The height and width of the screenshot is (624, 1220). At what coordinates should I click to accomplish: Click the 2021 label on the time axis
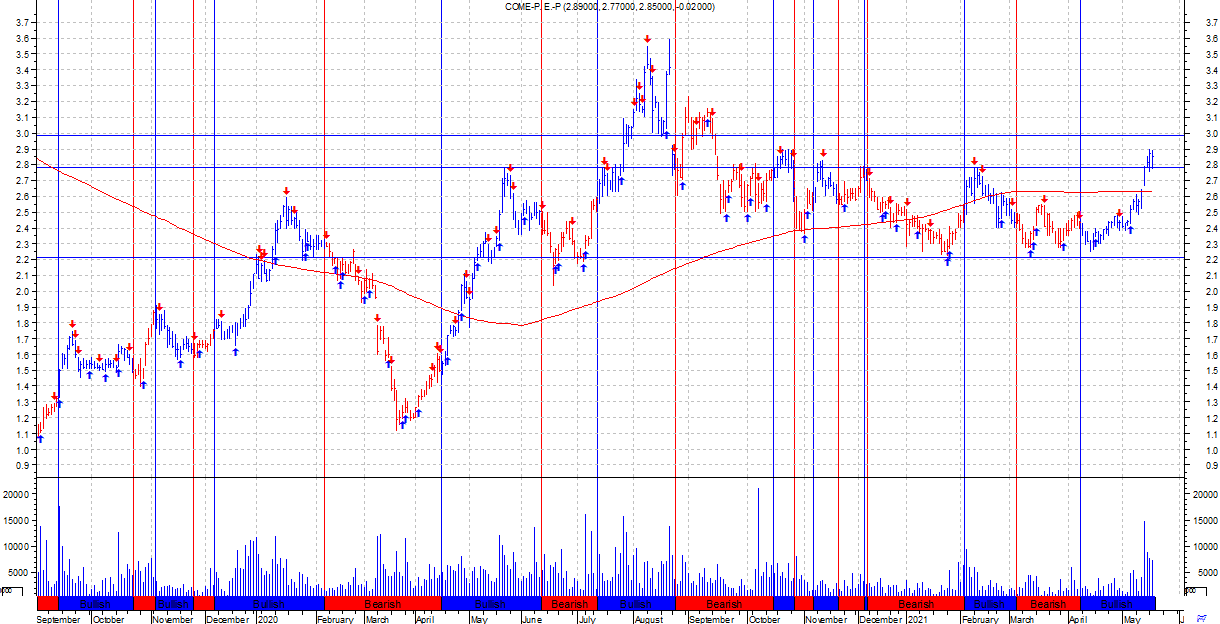point(918,619)
